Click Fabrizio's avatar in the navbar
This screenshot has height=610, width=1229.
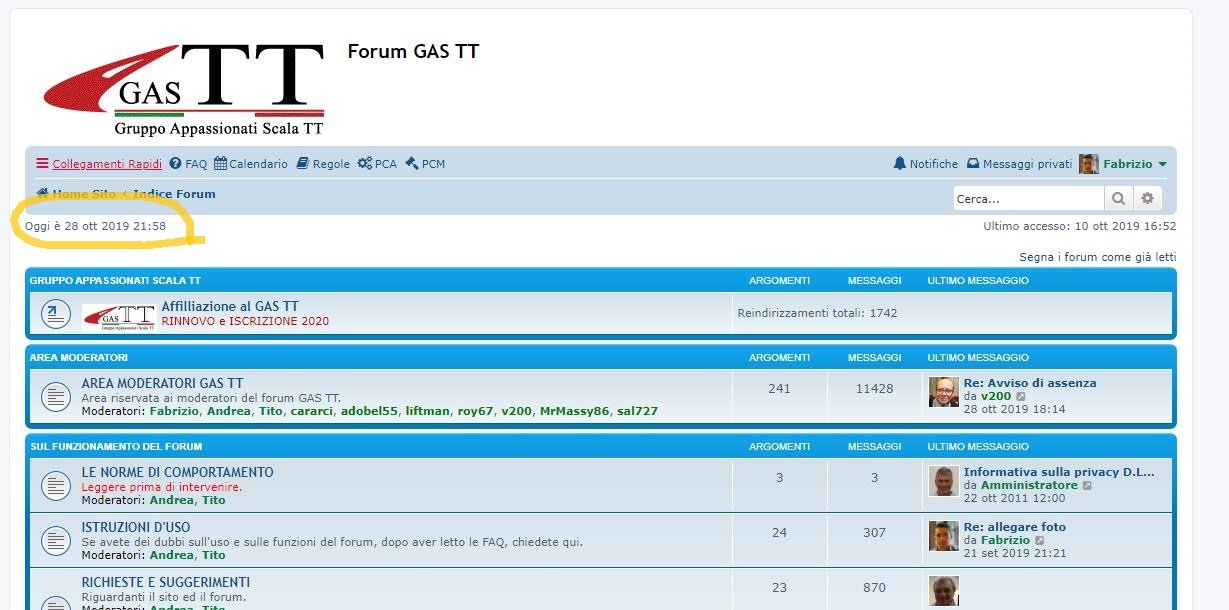pos(1088,164)
